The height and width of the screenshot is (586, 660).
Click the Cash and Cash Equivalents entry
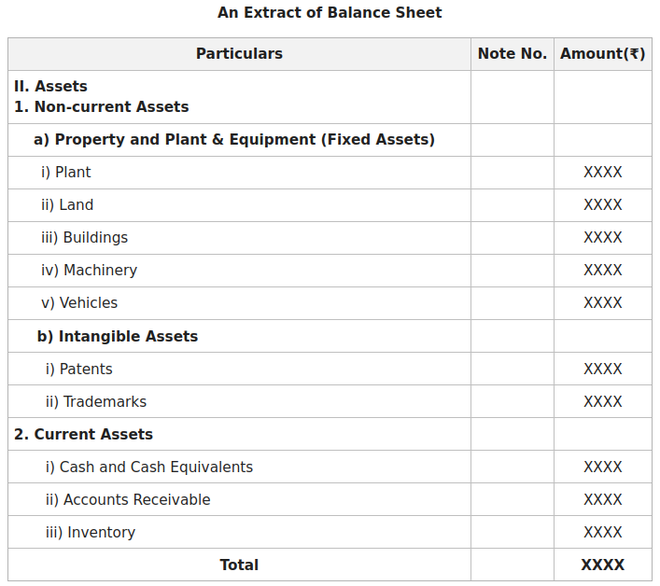(149, 467)
